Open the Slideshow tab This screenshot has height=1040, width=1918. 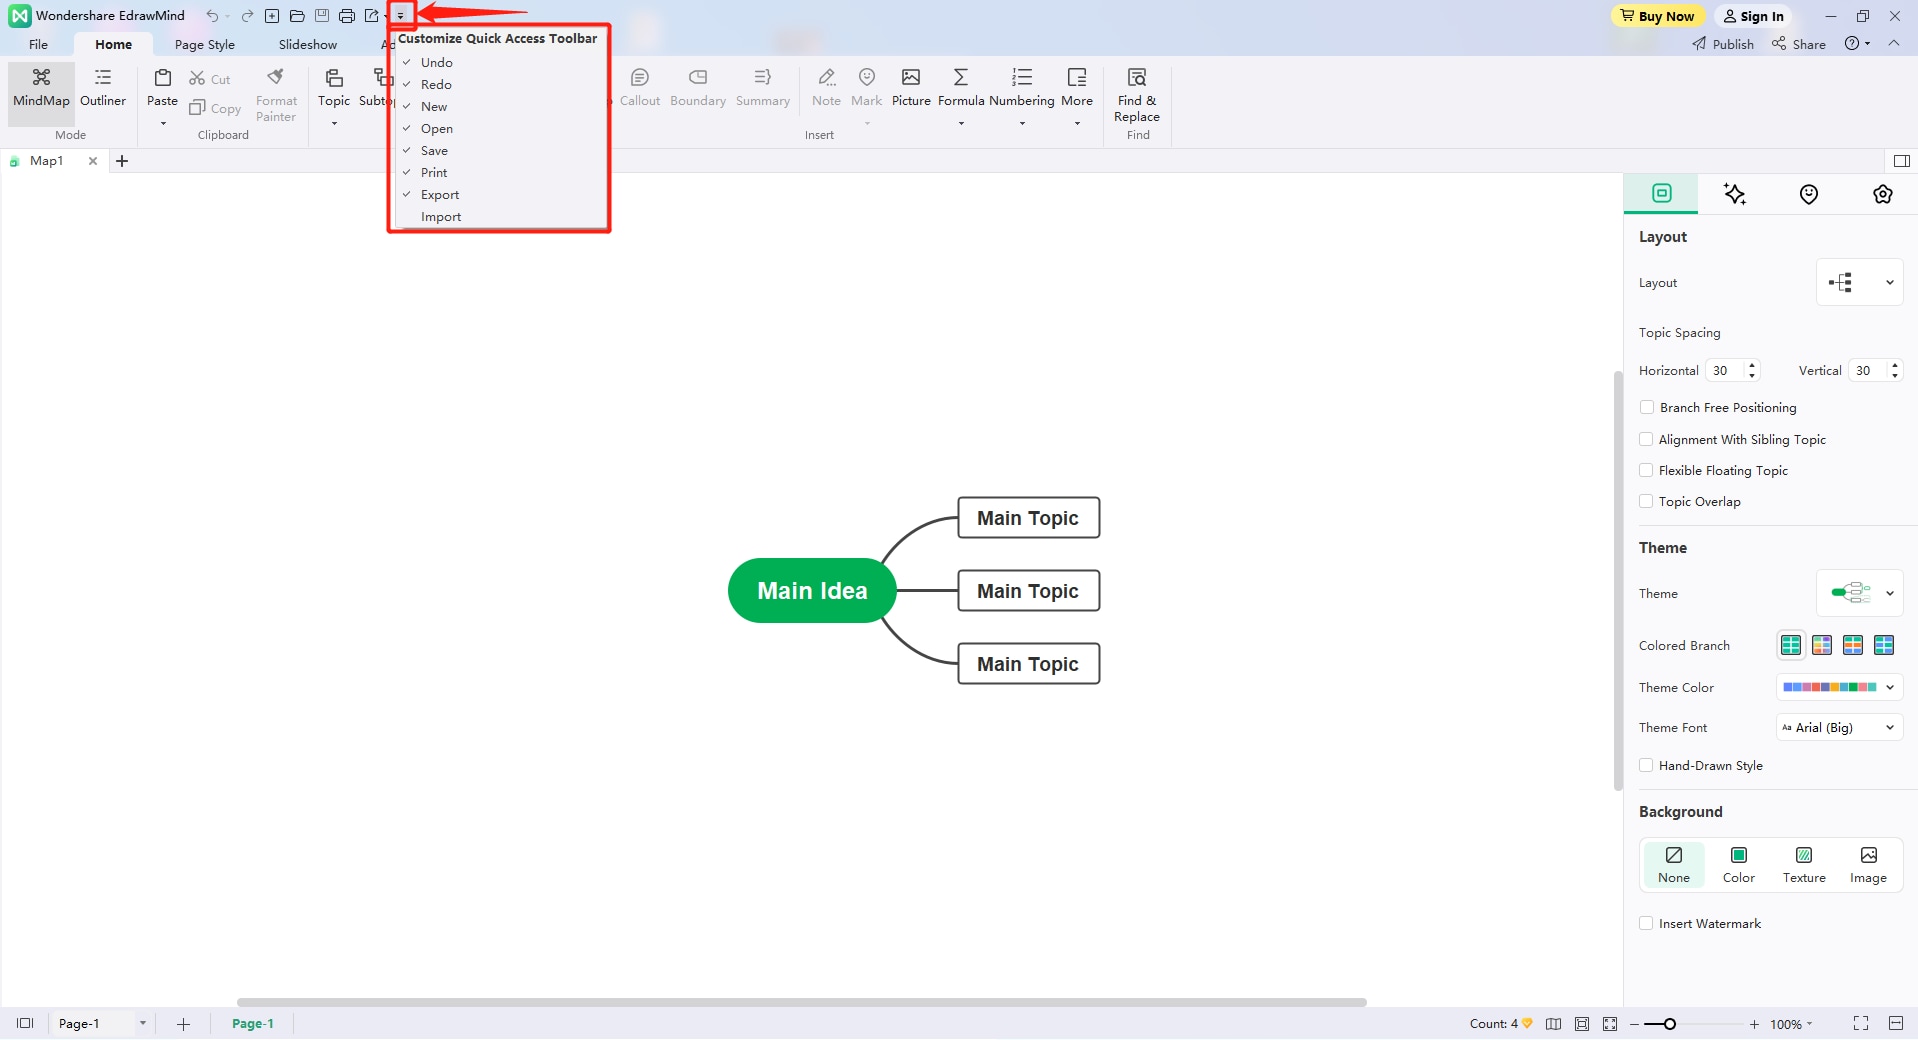(x=308, y=44)
